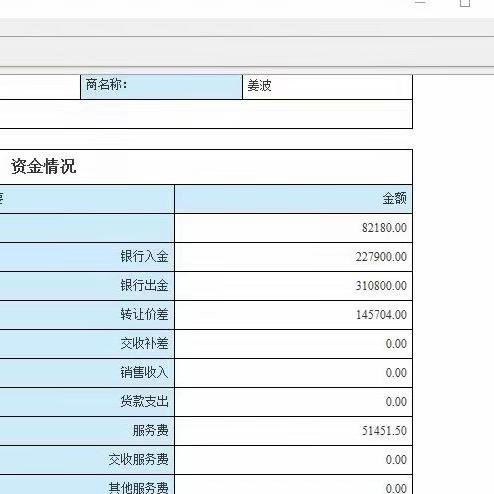
Task: Select the amount 82180.00
Action: [384, 228]
